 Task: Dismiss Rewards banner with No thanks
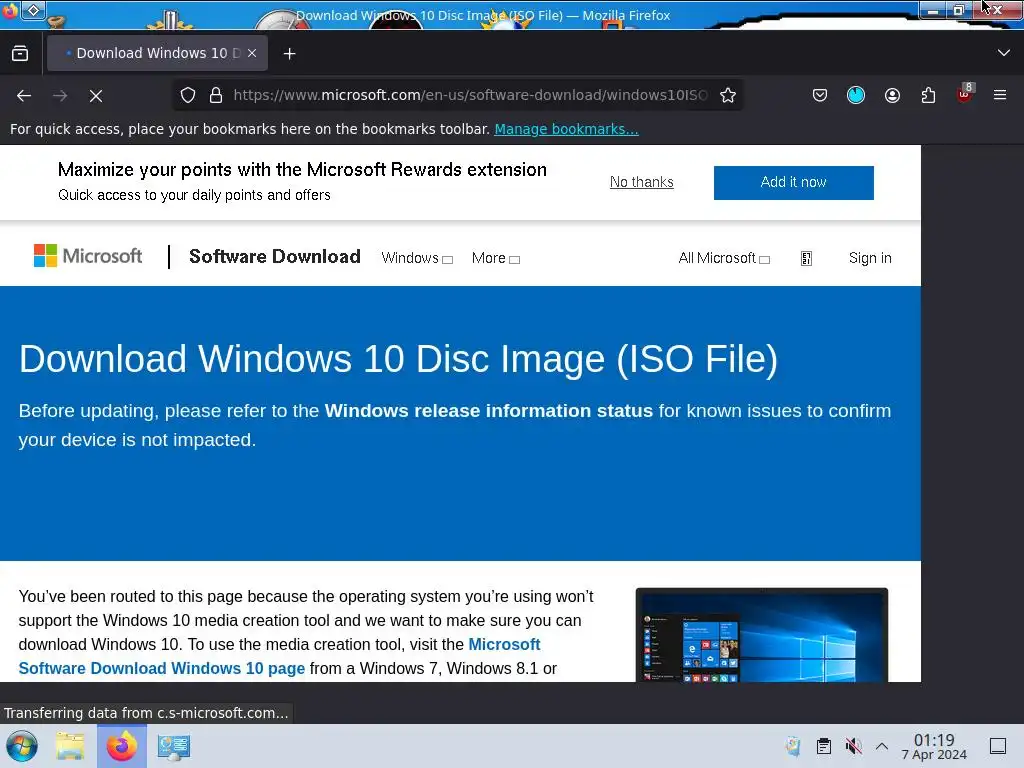pyautogui.click(x=641, y=182)
